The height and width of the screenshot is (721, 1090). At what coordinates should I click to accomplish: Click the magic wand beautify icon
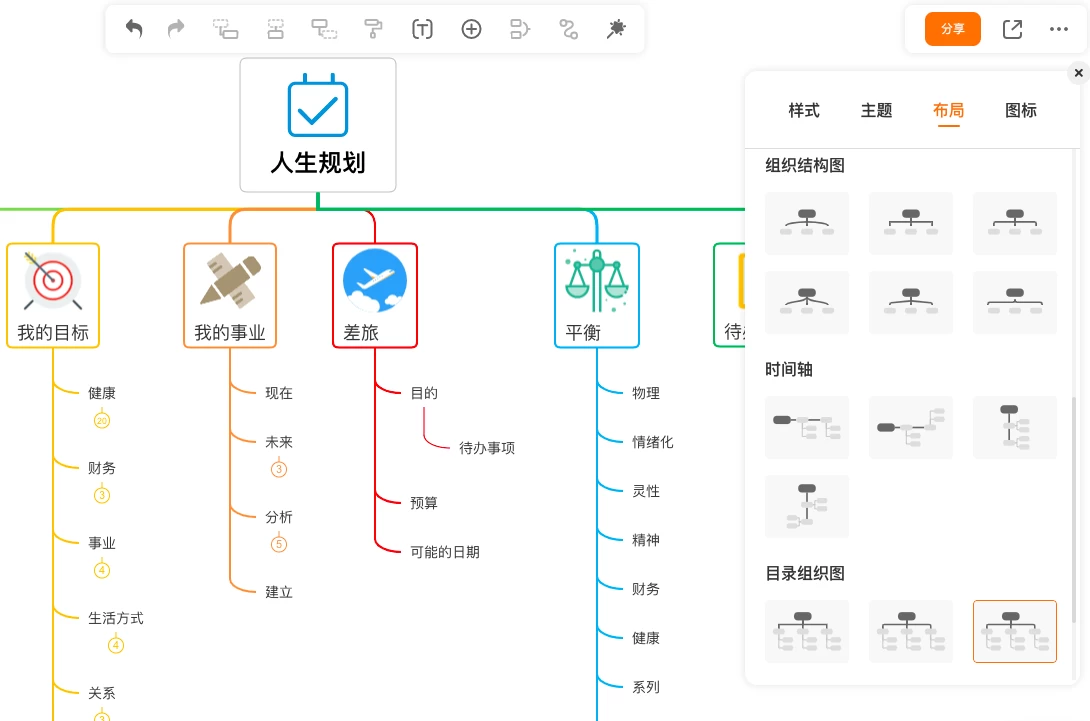click(616, 29)
